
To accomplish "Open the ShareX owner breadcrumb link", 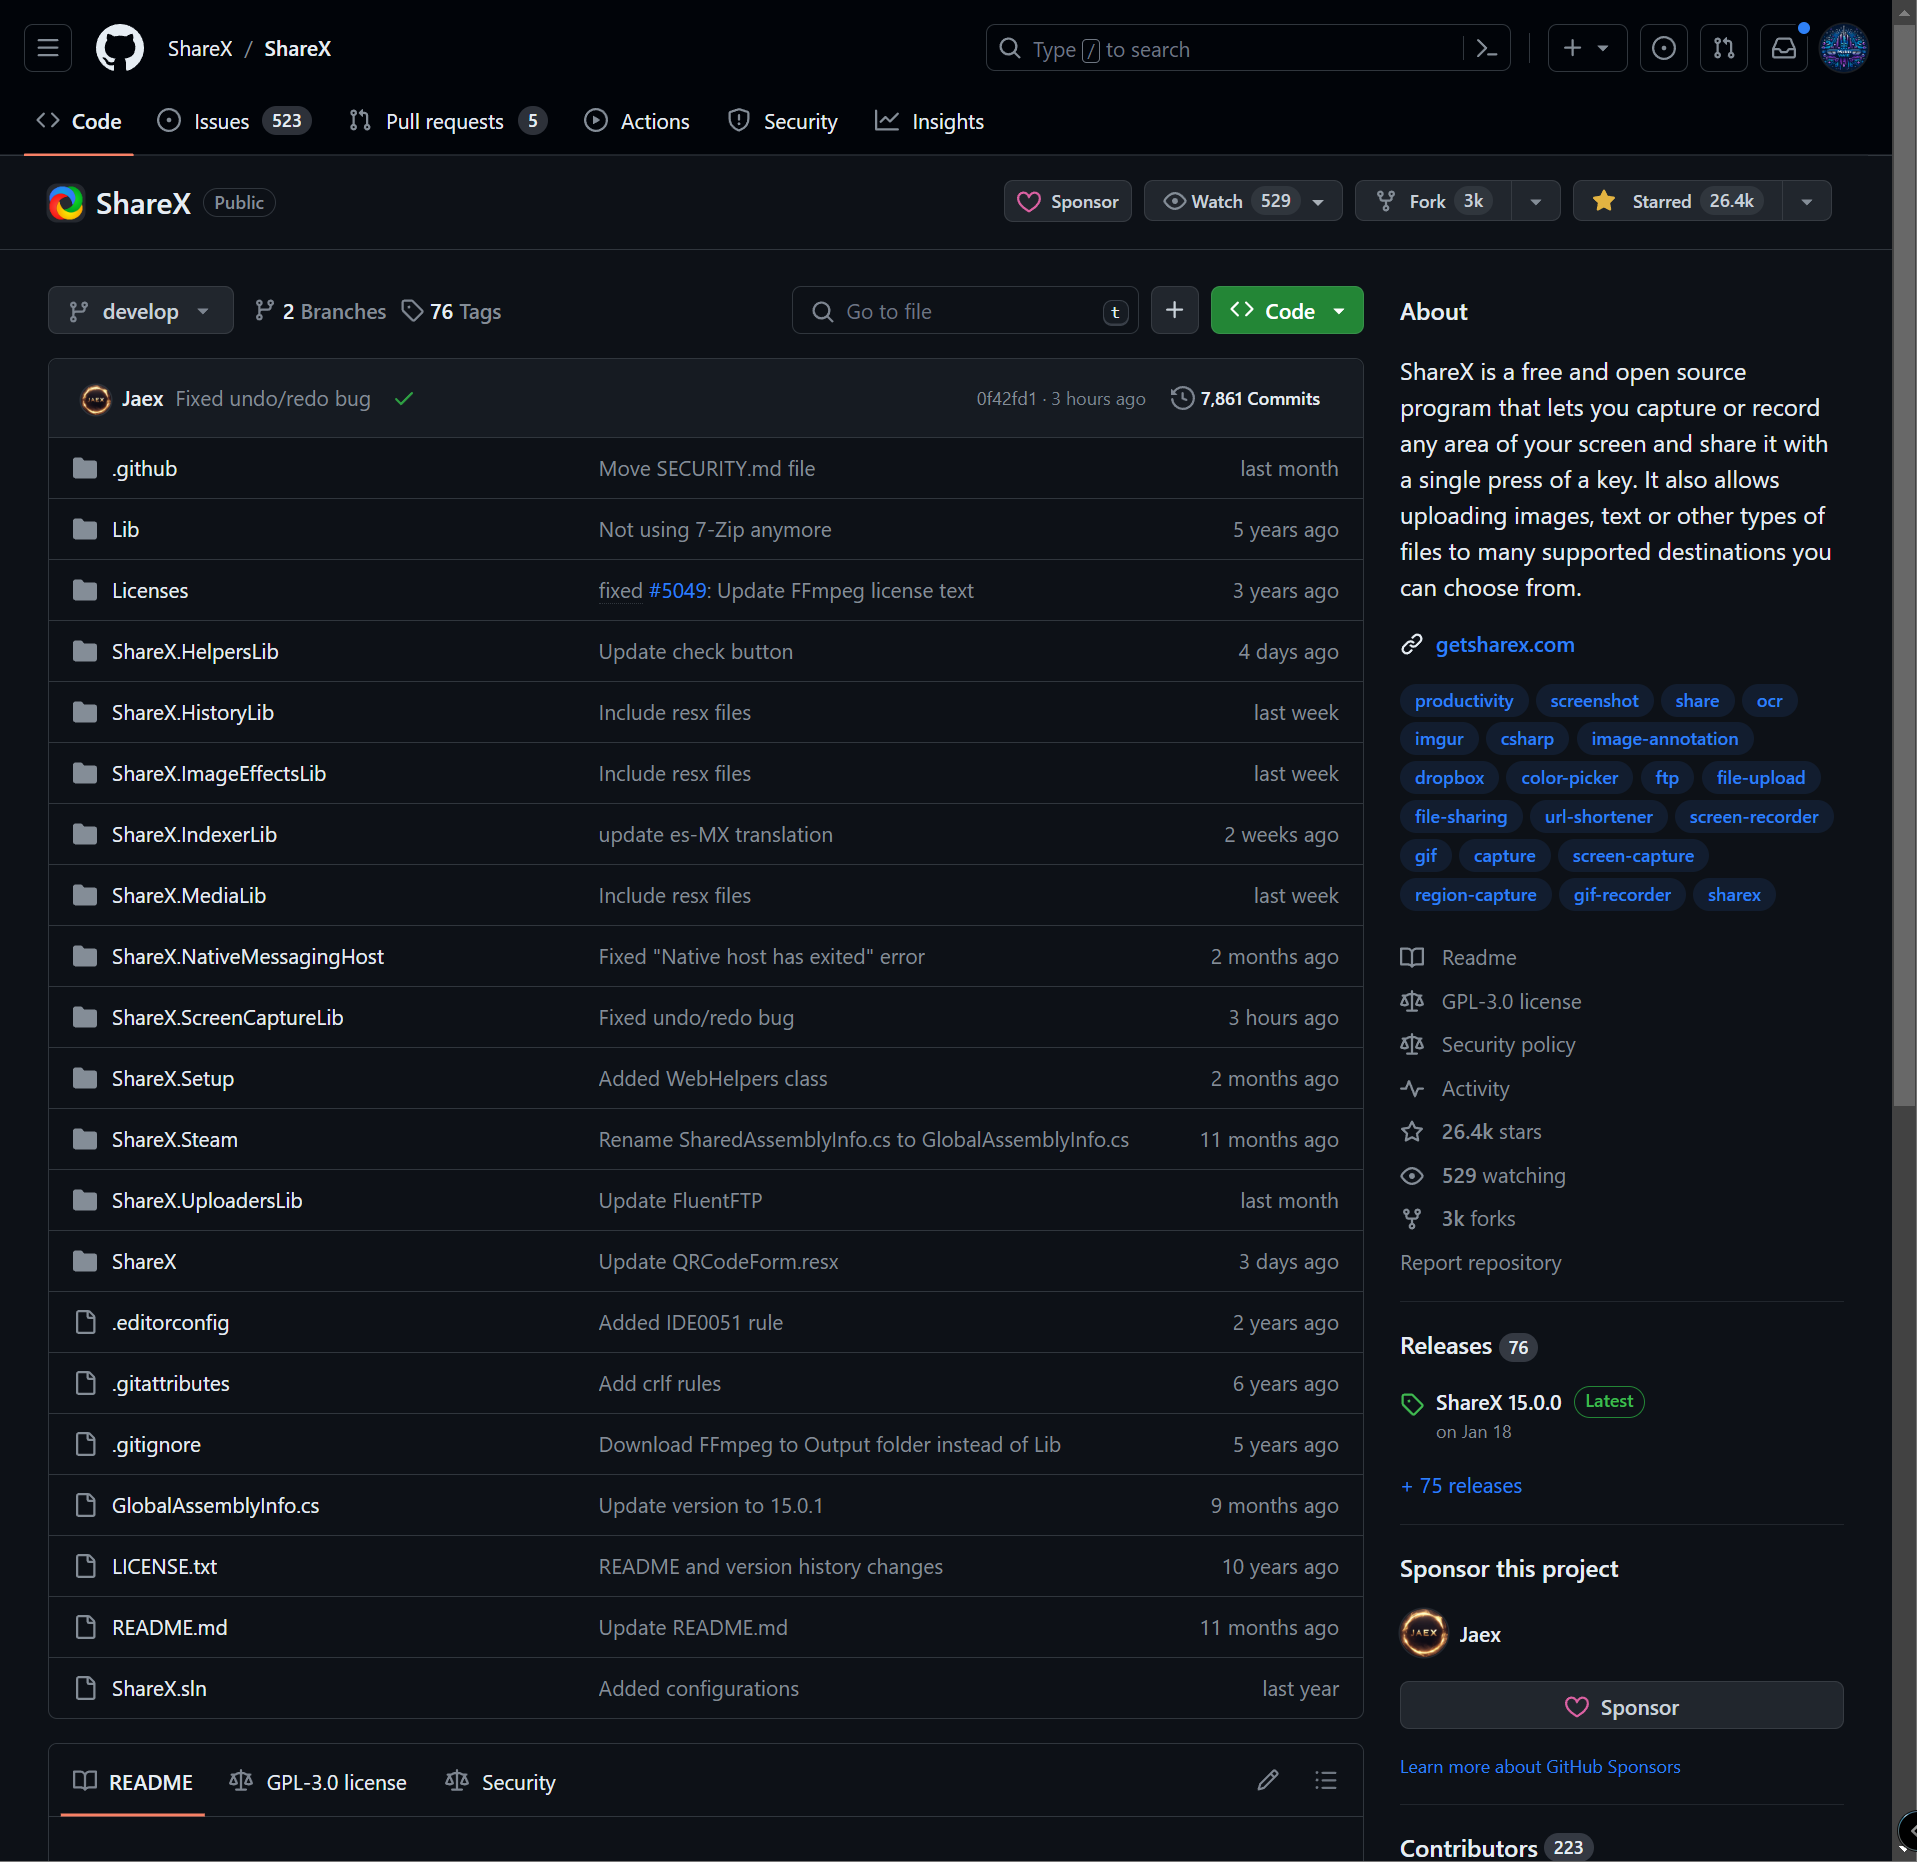I will coord(200,48).
